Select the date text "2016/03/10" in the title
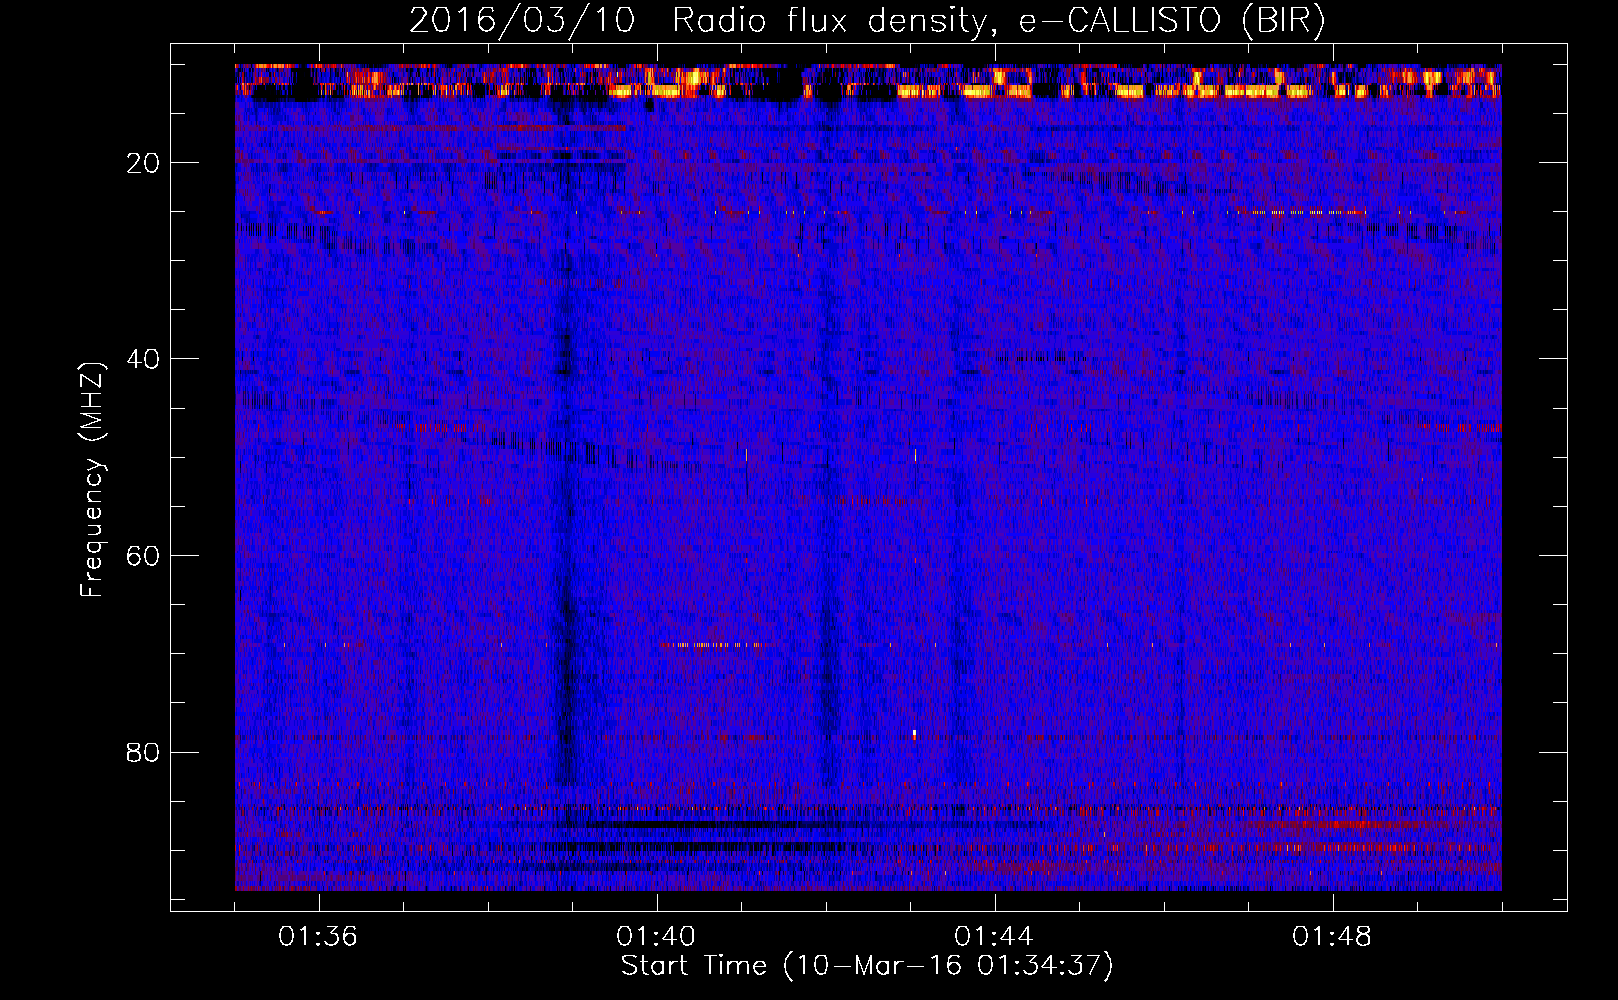Viewport: 1618px width, 1000px height. click(521, 20)
